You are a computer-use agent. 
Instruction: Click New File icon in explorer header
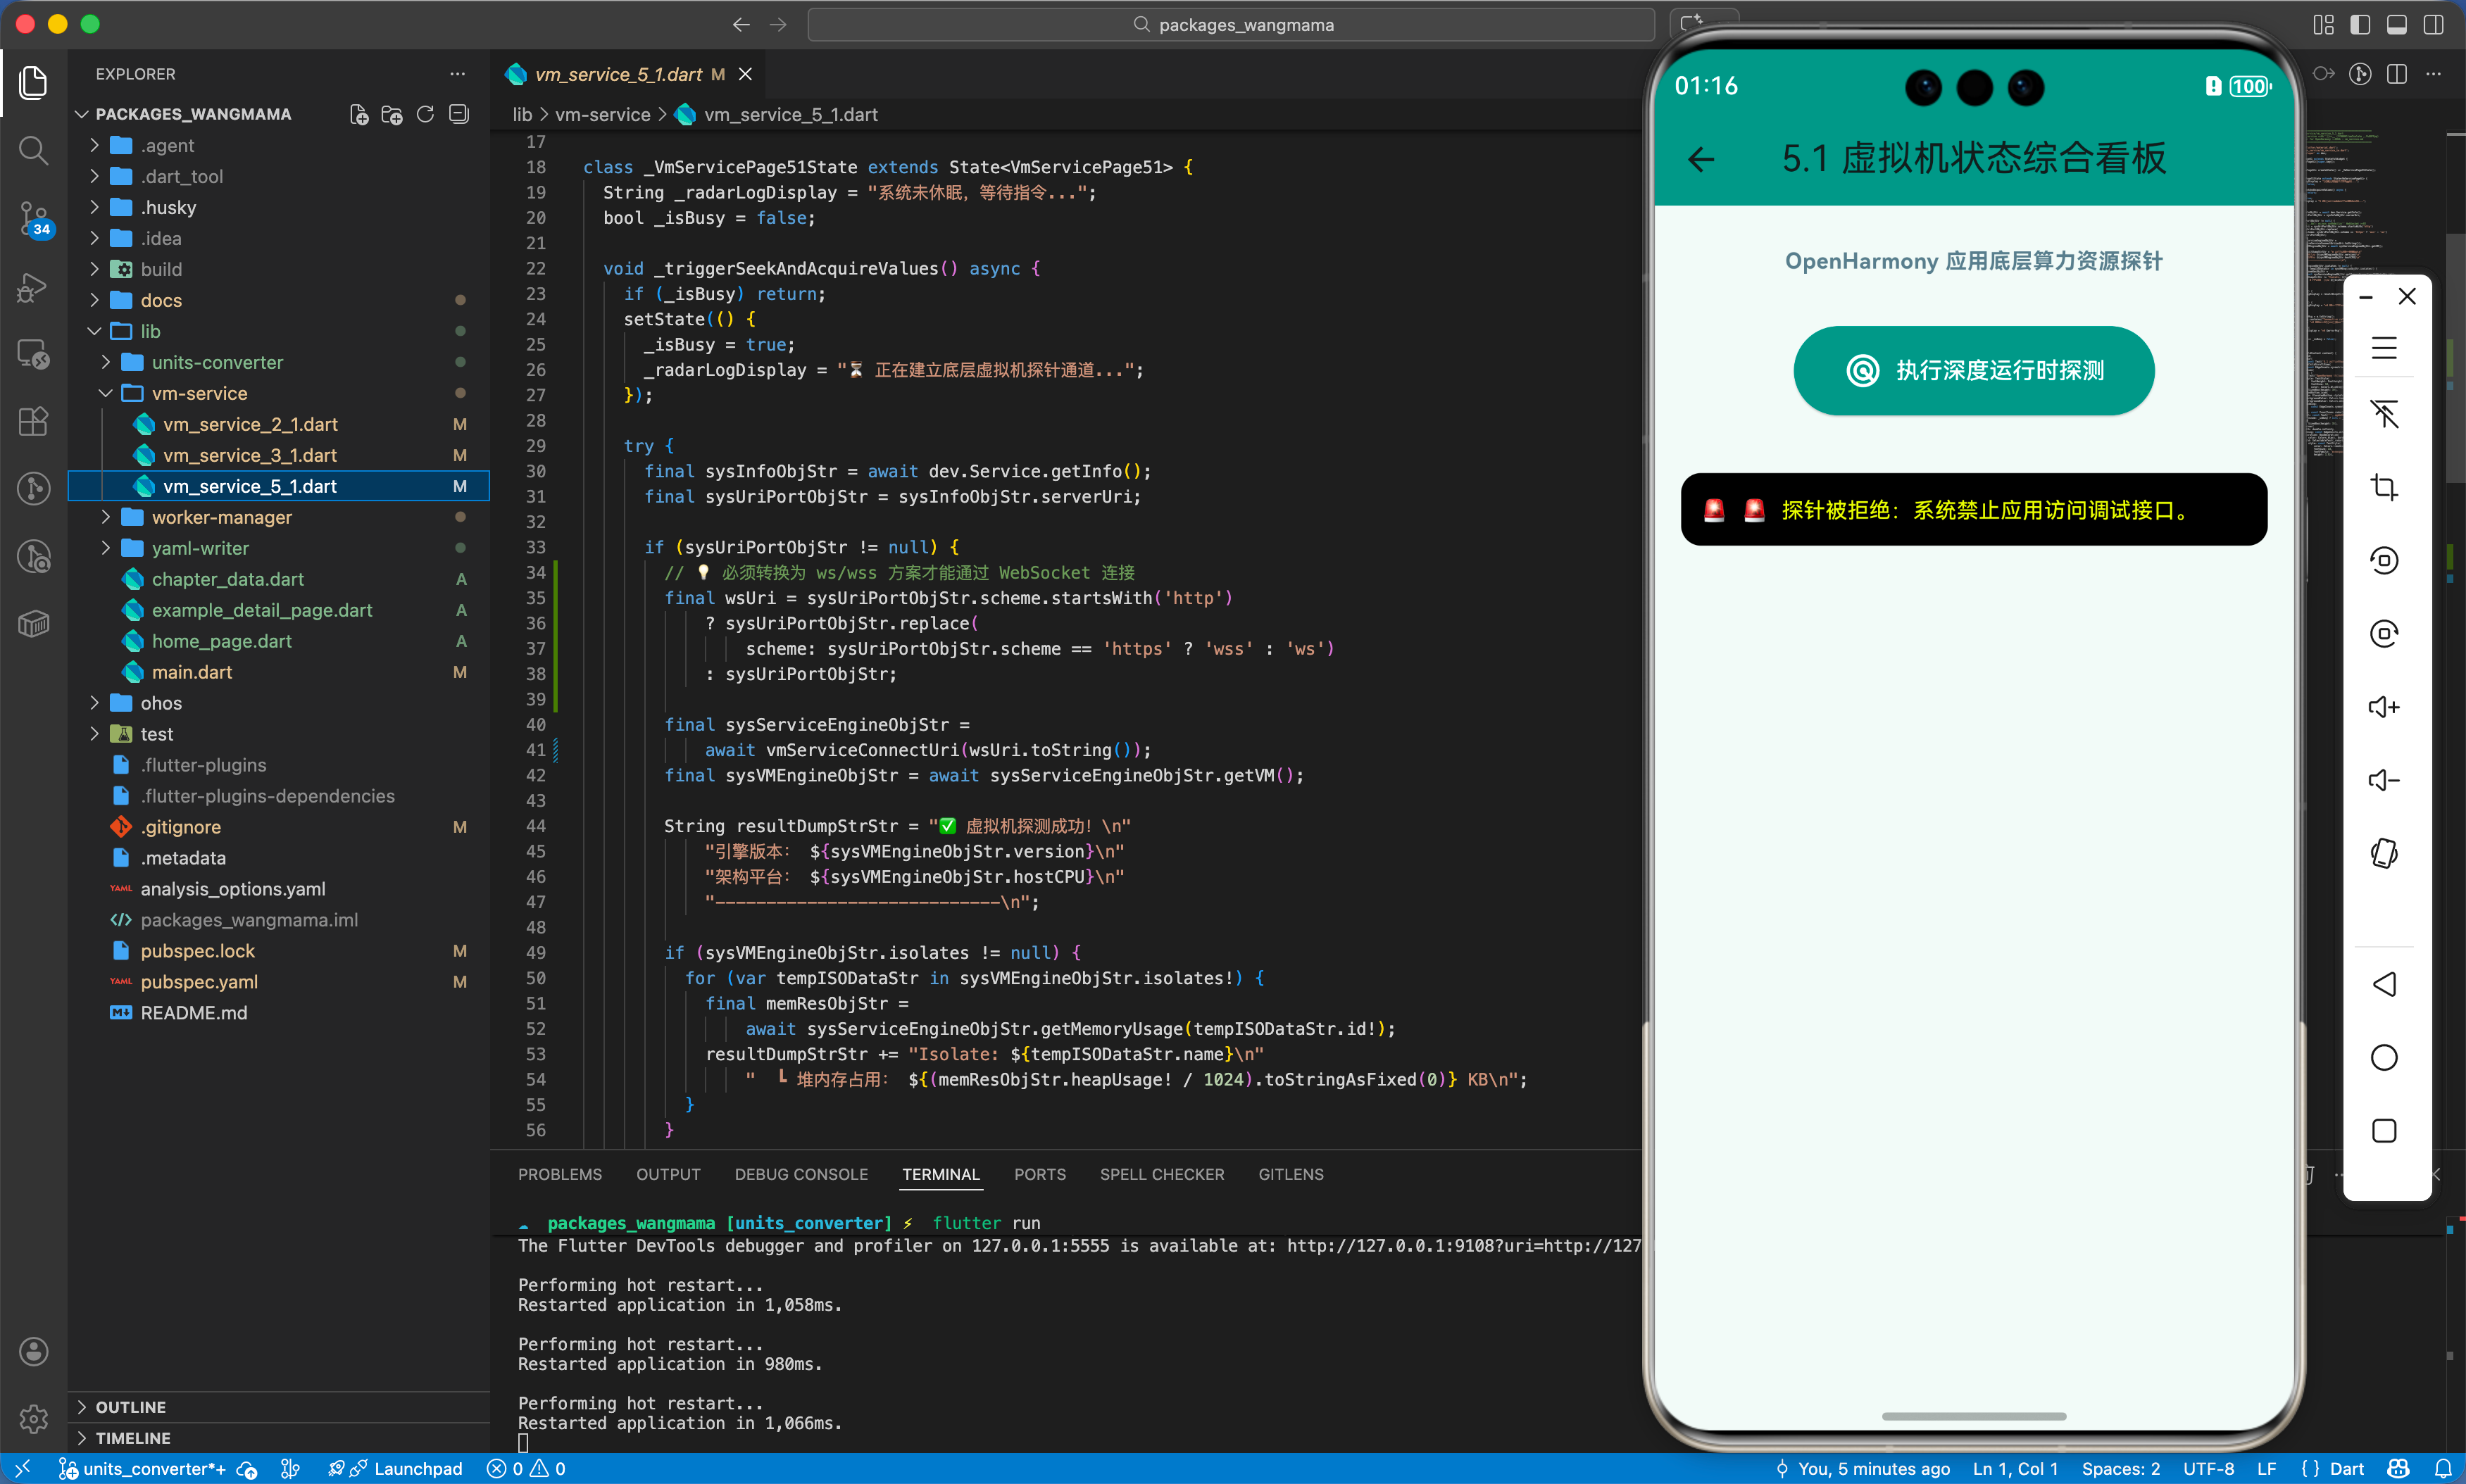tap(359, 114)
